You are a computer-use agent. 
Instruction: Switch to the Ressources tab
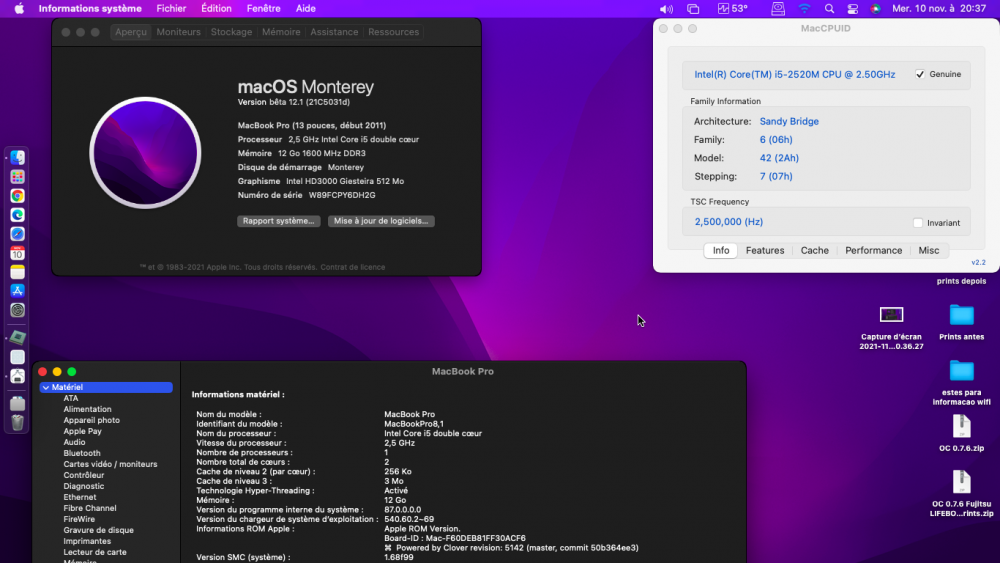pos(393,32)
